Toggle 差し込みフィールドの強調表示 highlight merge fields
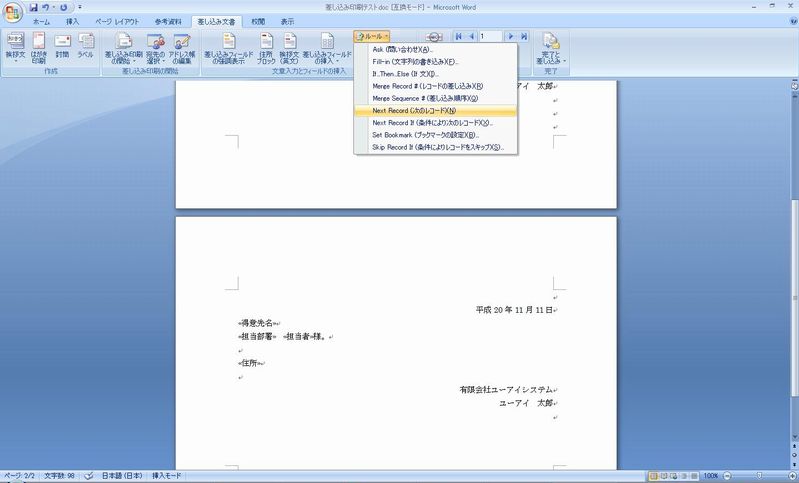 [229, 48]
